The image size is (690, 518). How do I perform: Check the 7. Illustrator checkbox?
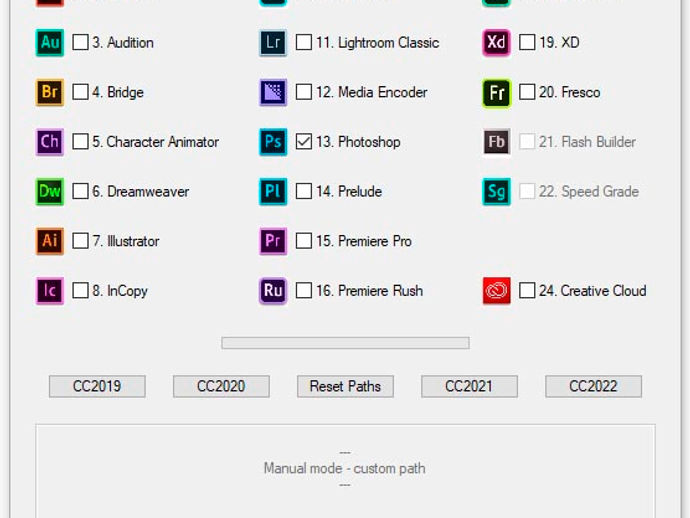click(x=80, y=241)
